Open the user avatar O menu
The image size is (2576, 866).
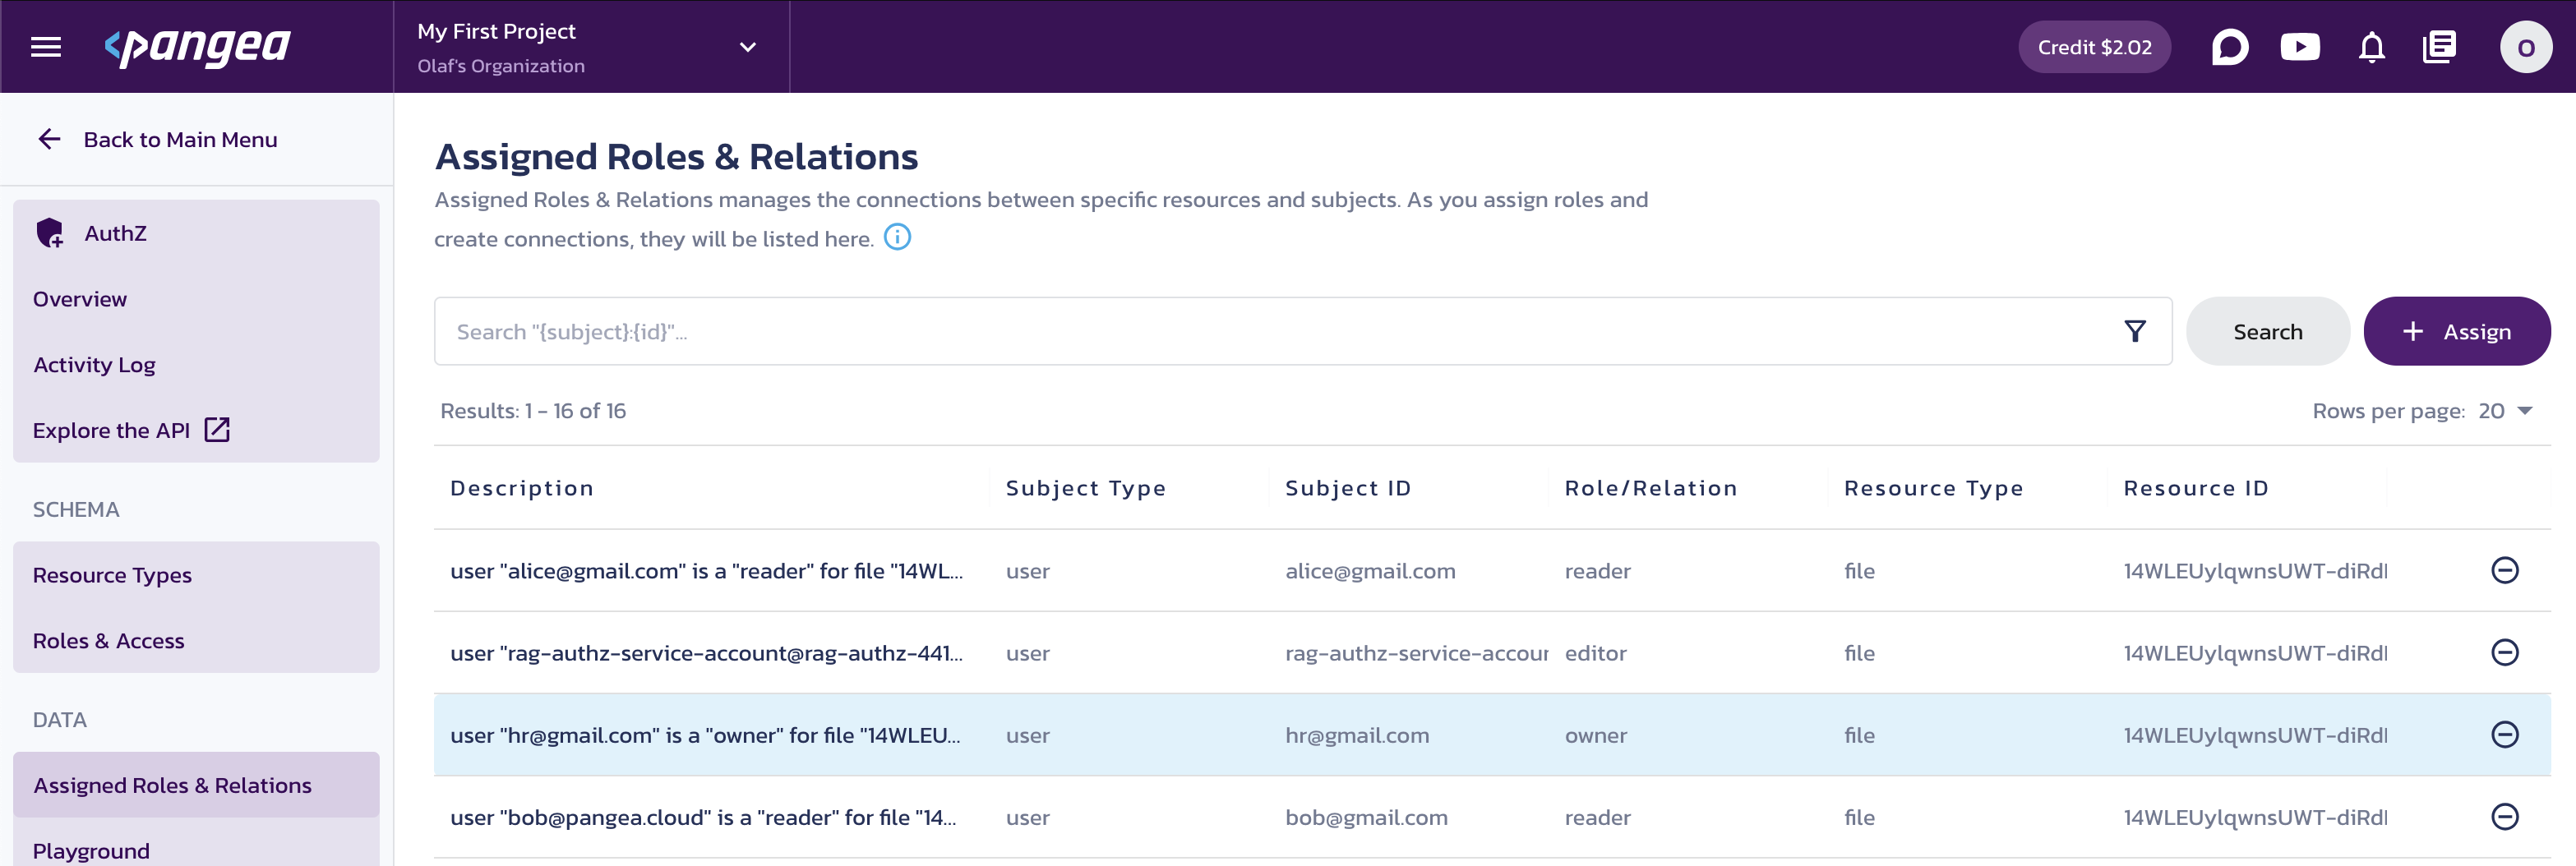2525,47
